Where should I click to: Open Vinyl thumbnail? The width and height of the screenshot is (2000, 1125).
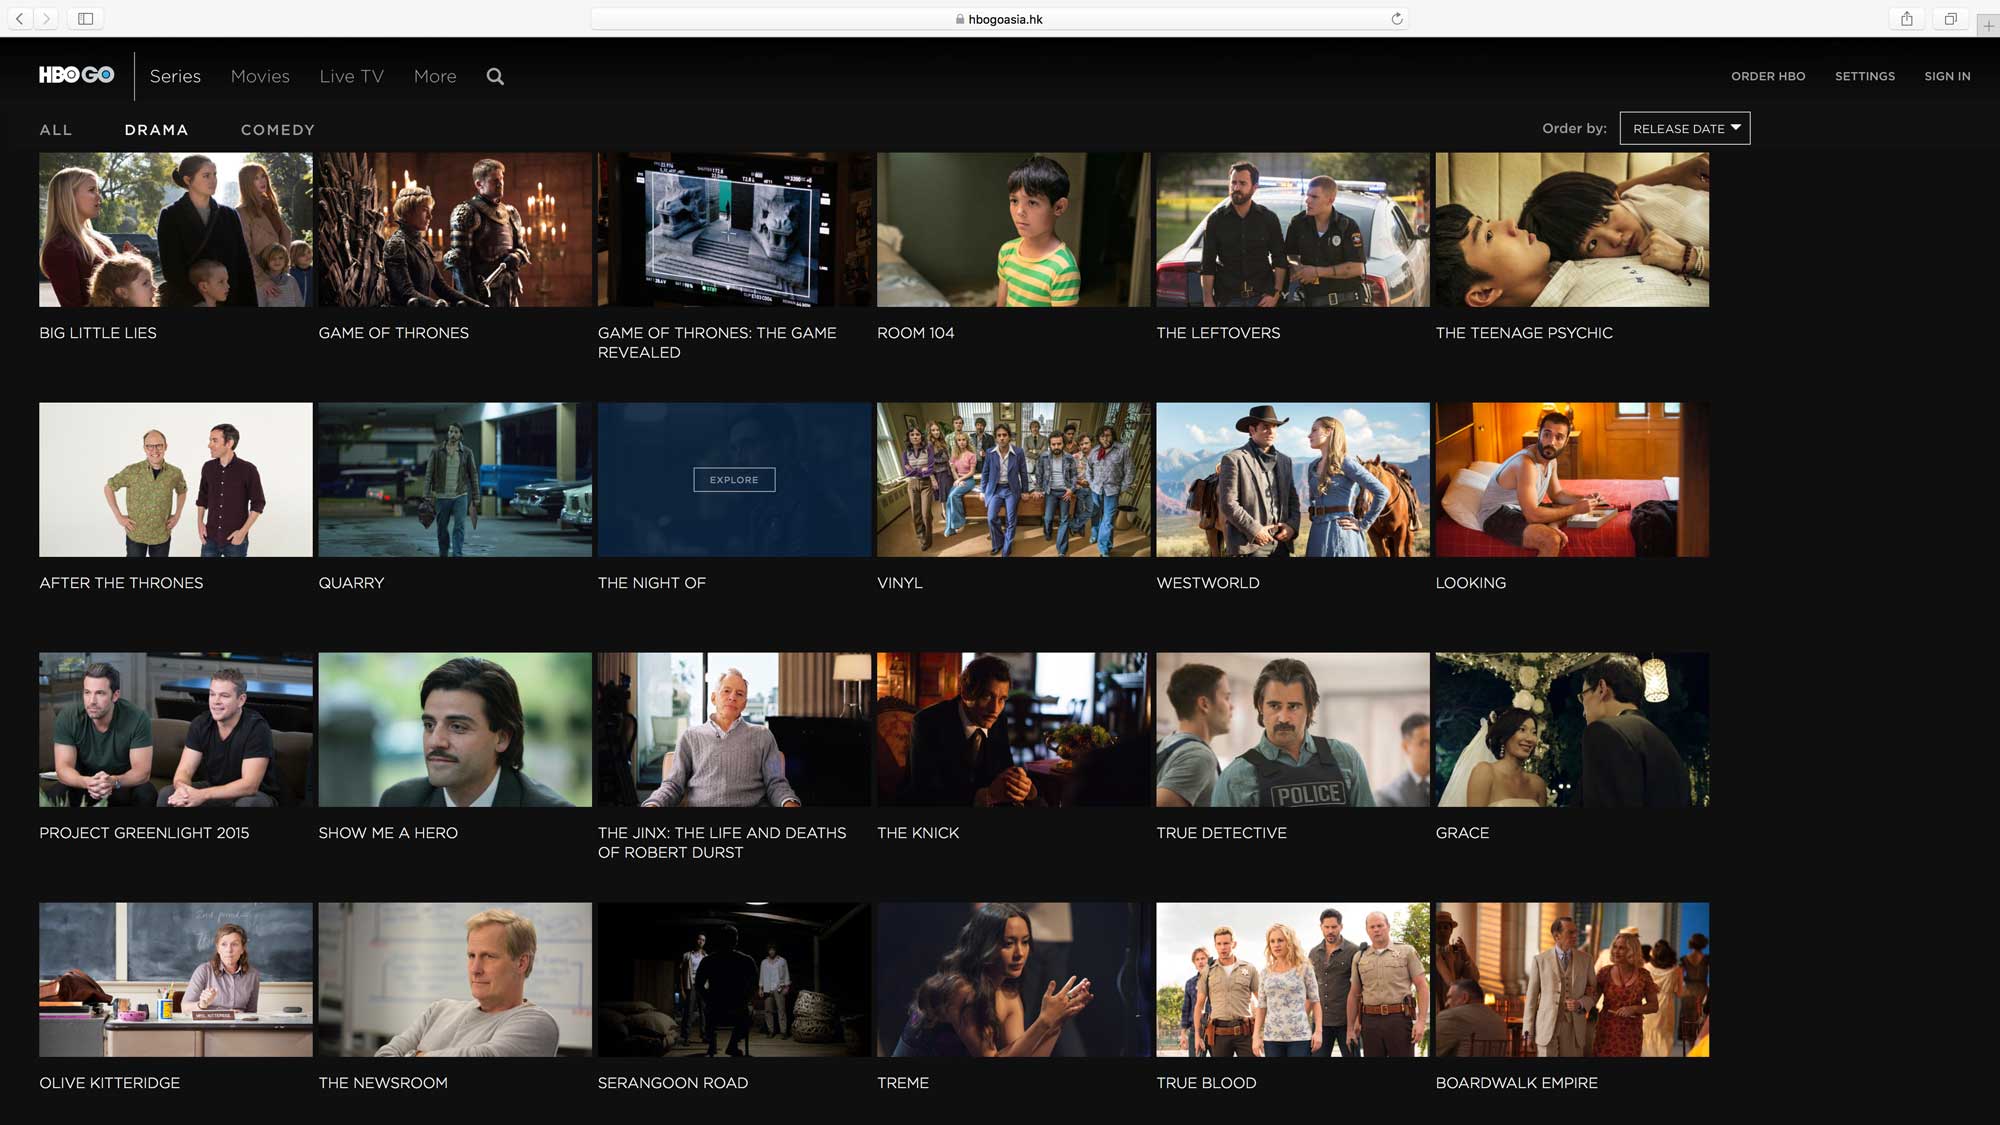tap(1014, 480)
